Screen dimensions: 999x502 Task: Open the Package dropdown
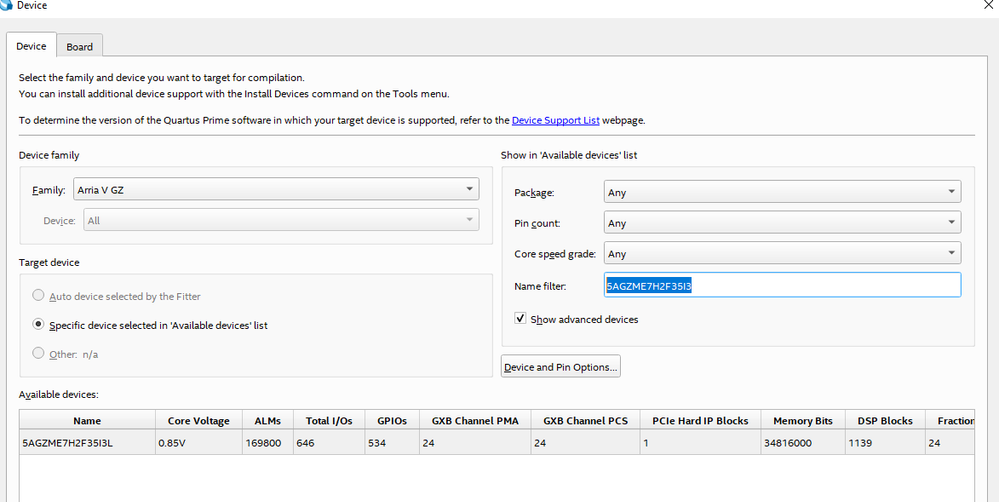coord(782,192)
